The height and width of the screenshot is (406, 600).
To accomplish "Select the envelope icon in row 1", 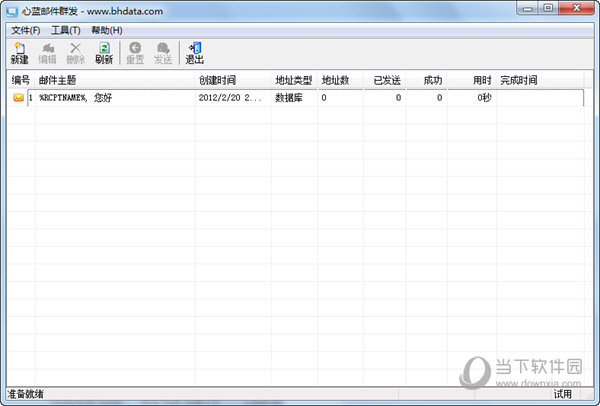I will (x=18, y=98).
